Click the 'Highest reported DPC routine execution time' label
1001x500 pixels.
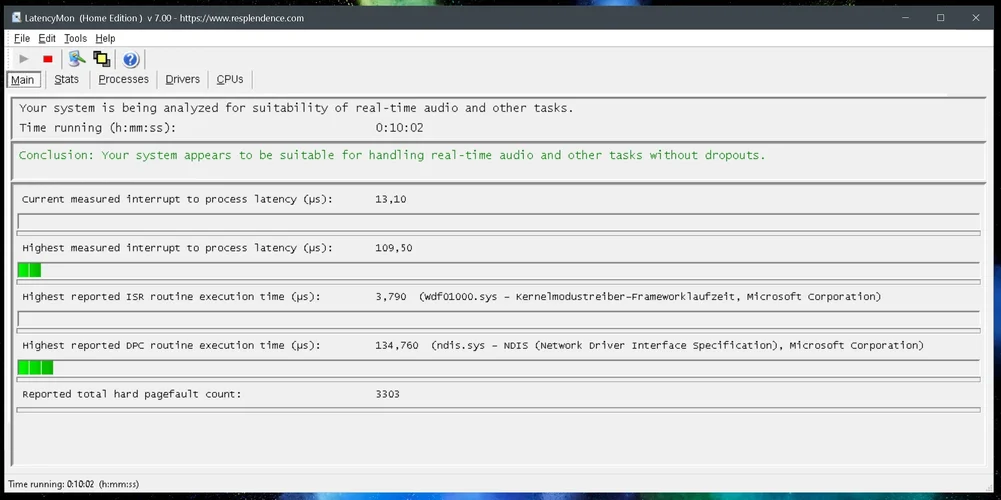171,345
